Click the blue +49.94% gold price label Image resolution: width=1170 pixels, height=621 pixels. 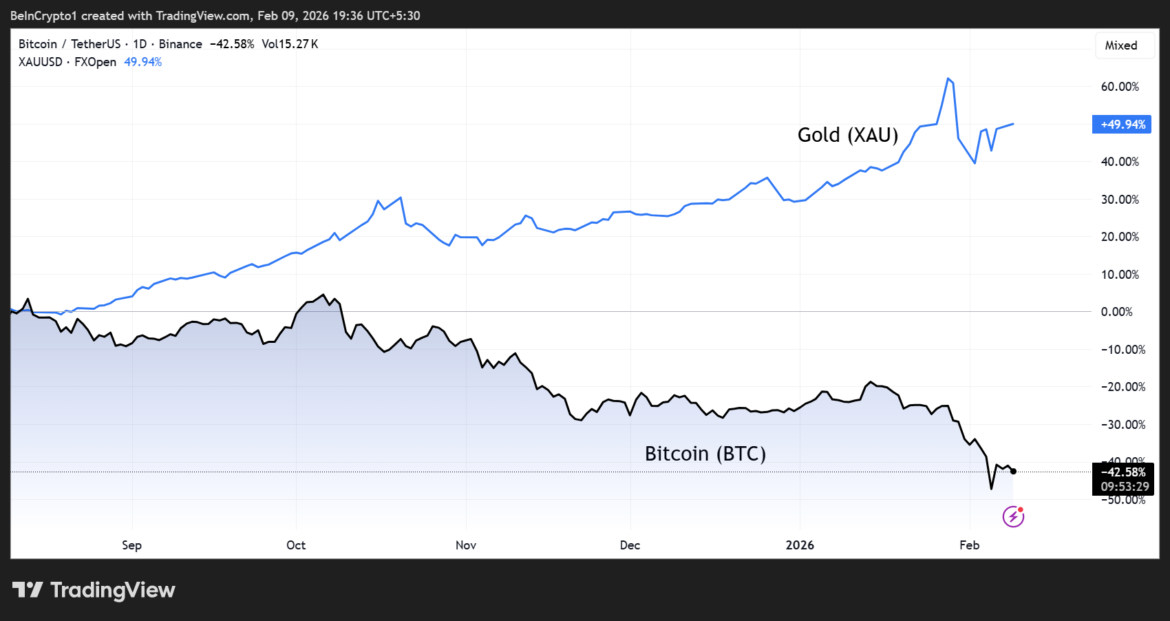1122,124
